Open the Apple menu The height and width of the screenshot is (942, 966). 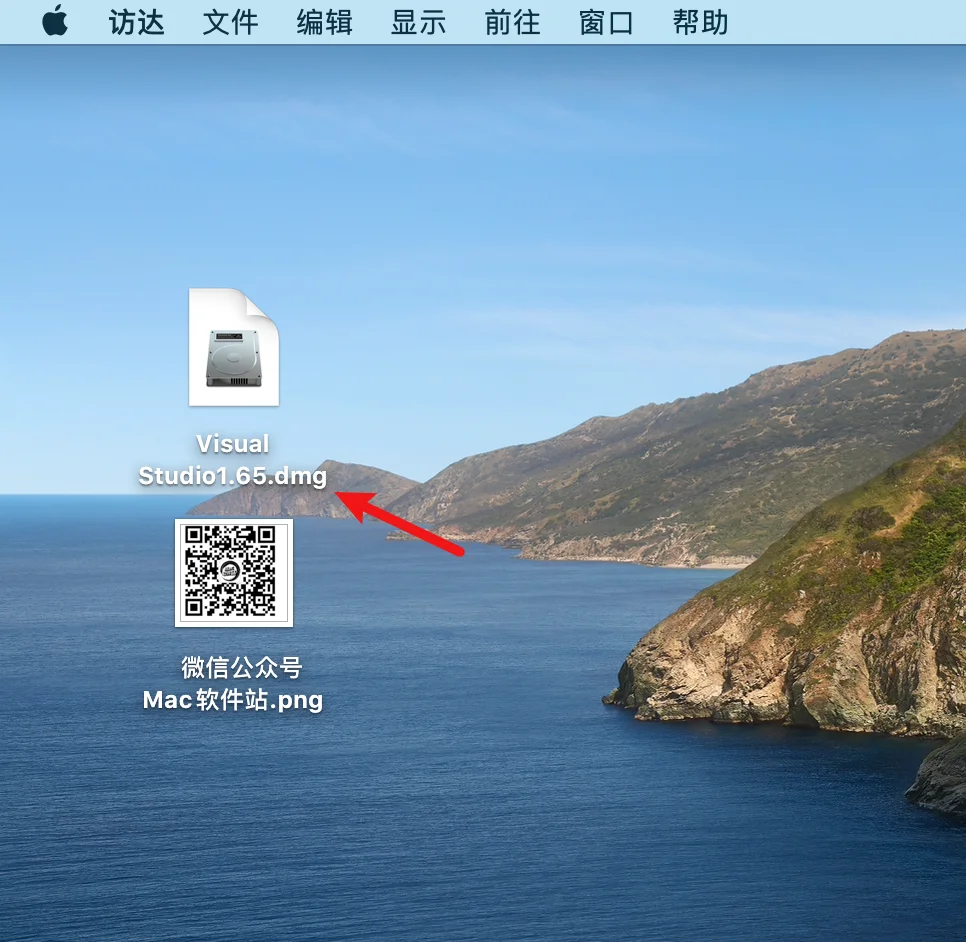click(55, 21)
